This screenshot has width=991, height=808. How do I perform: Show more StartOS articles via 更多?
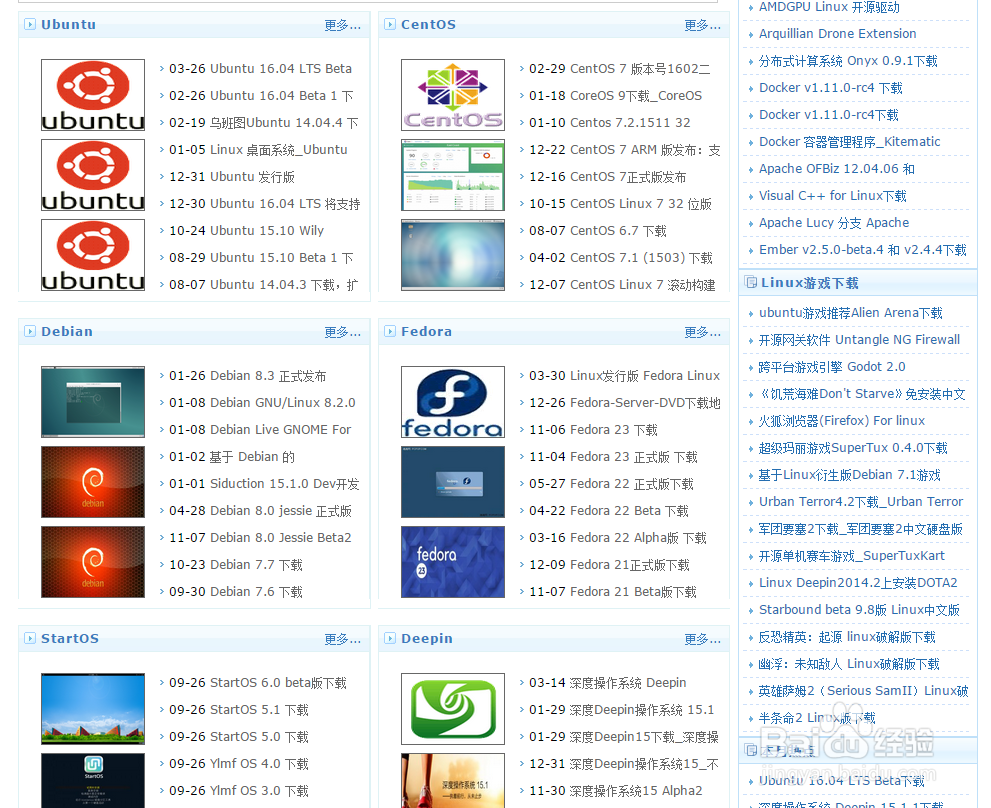tap(343, 639)
